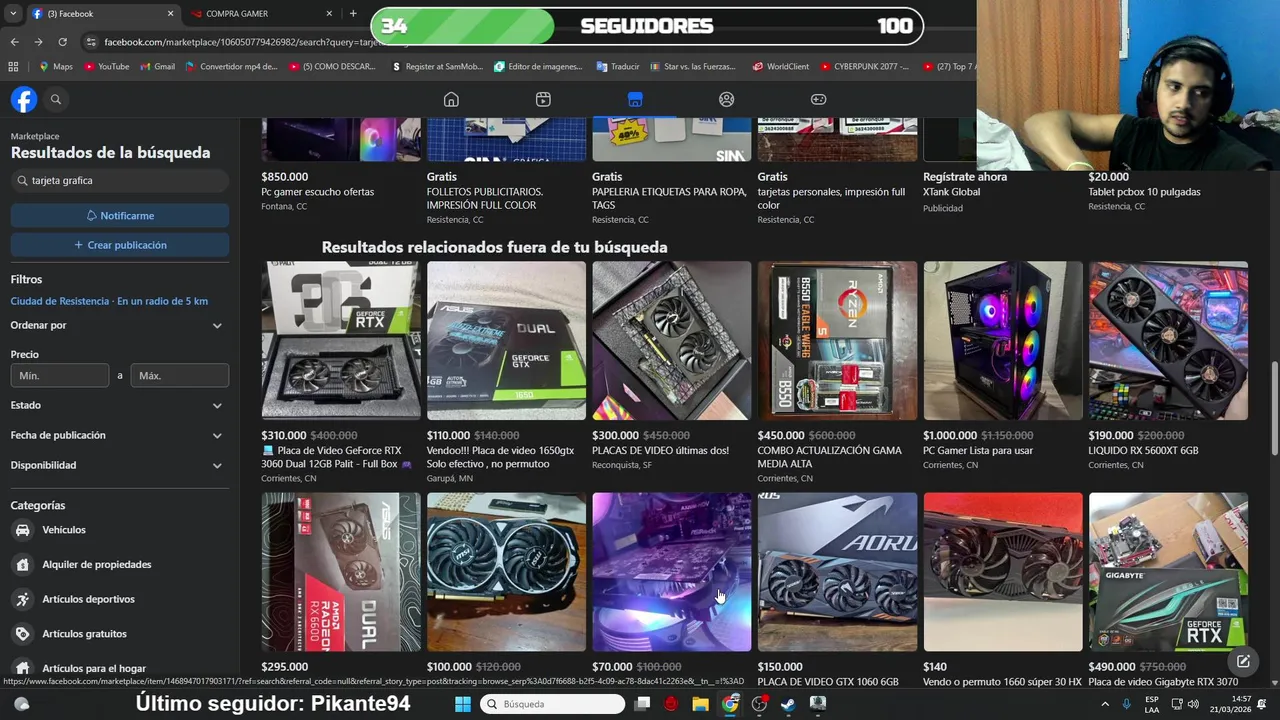The height and width of the screenshot is (720, 1280).
Task: Open Aorus GTX 1060 6GB listing
Action: click(x=837, y=572)
